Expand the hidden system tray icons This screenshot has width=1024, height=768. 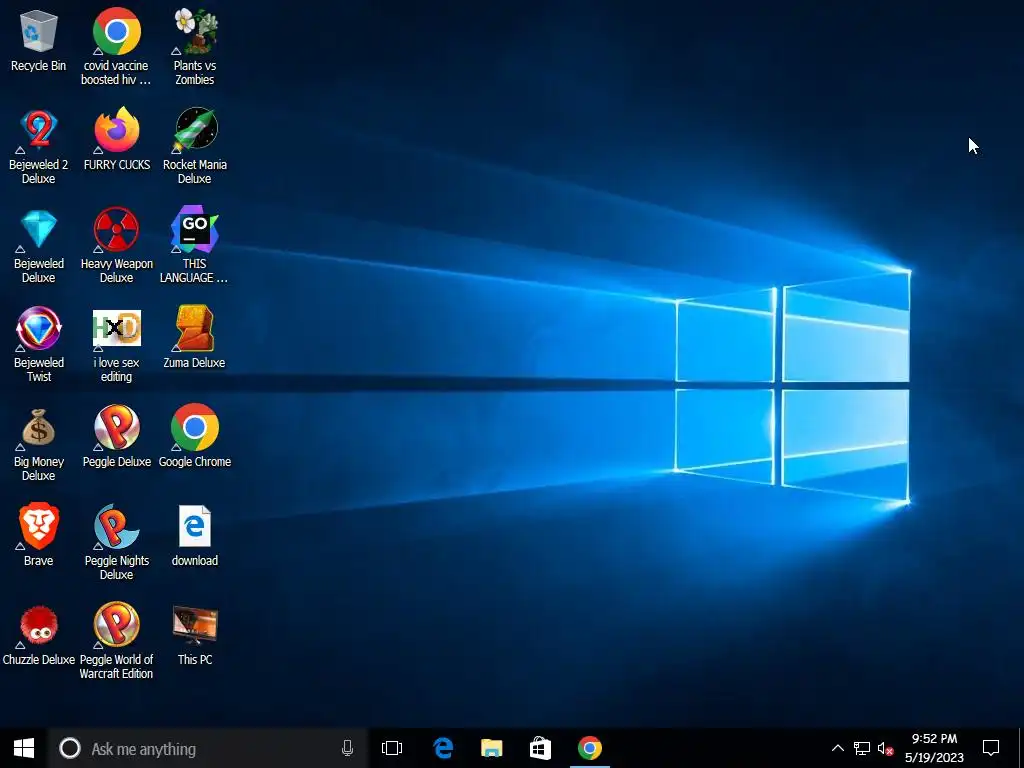pos(838,748)
